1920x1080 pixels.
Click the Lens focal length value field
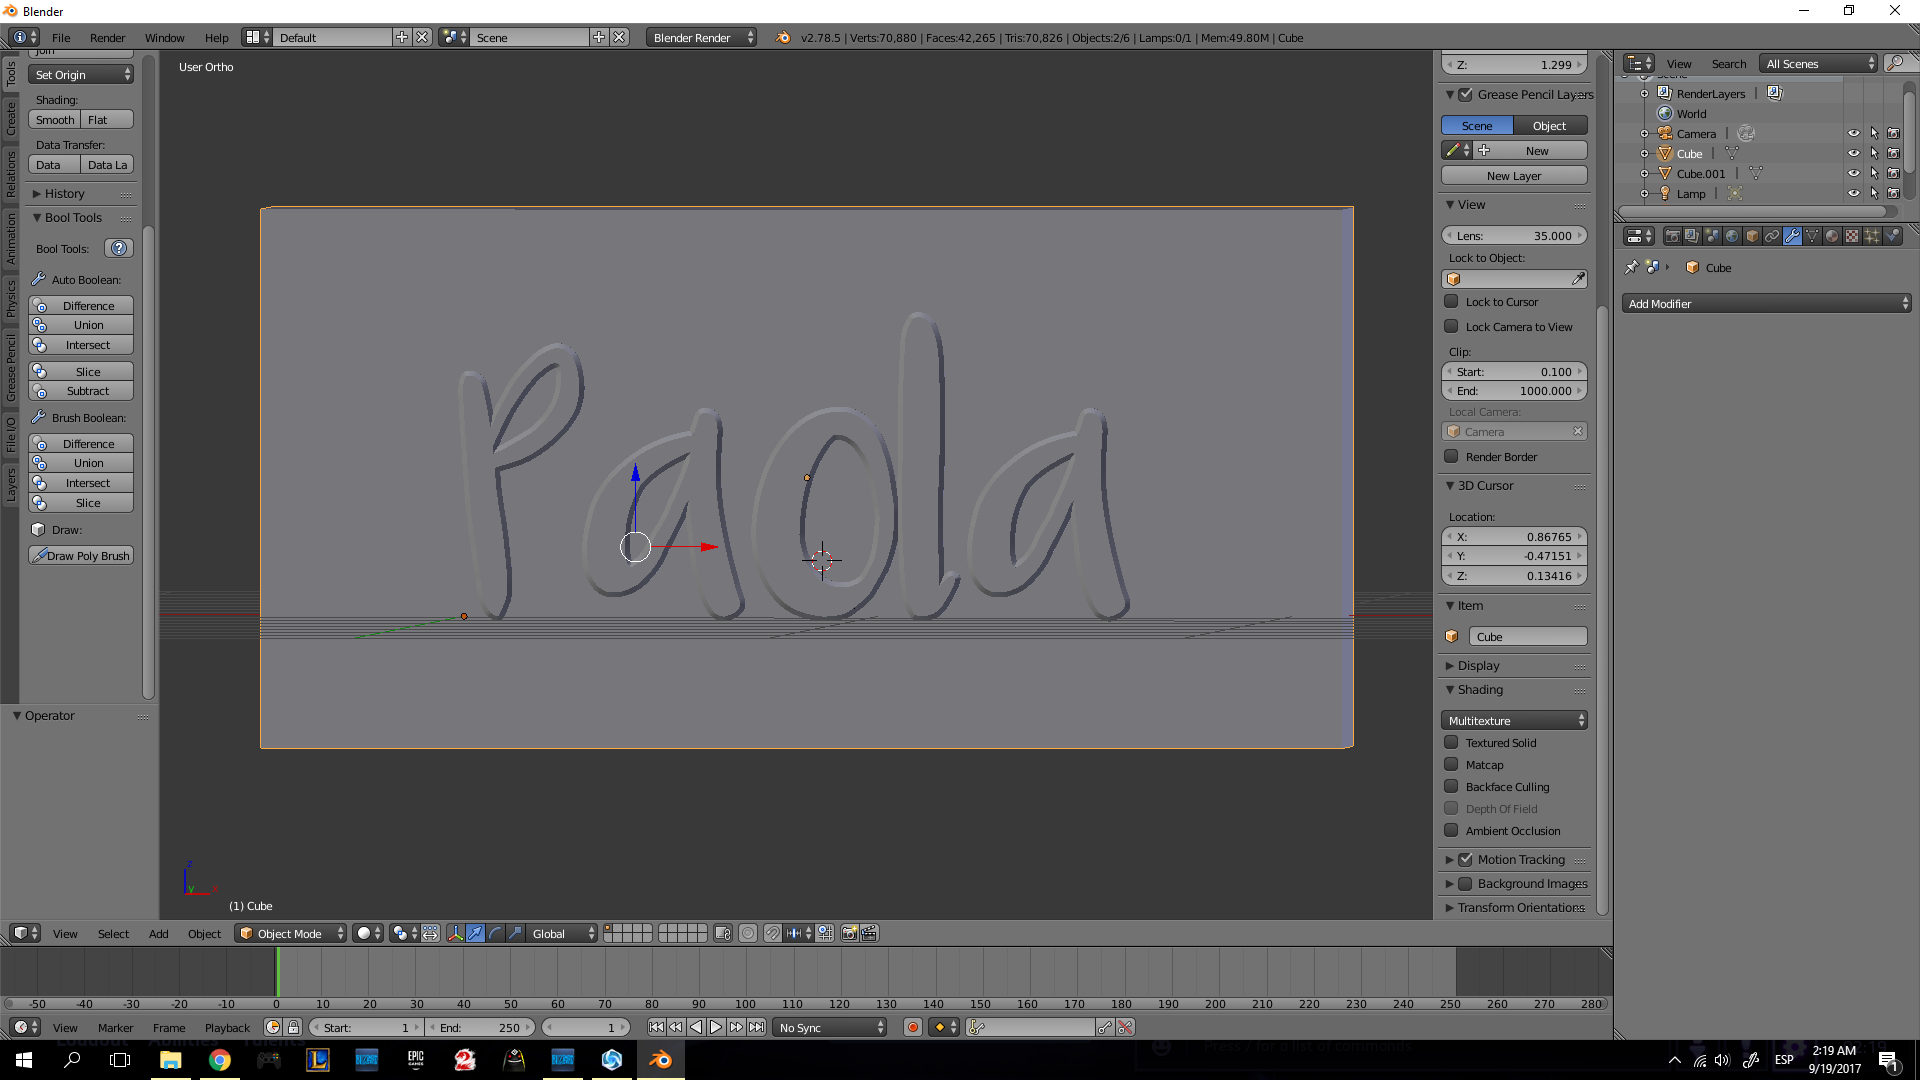1513,235
